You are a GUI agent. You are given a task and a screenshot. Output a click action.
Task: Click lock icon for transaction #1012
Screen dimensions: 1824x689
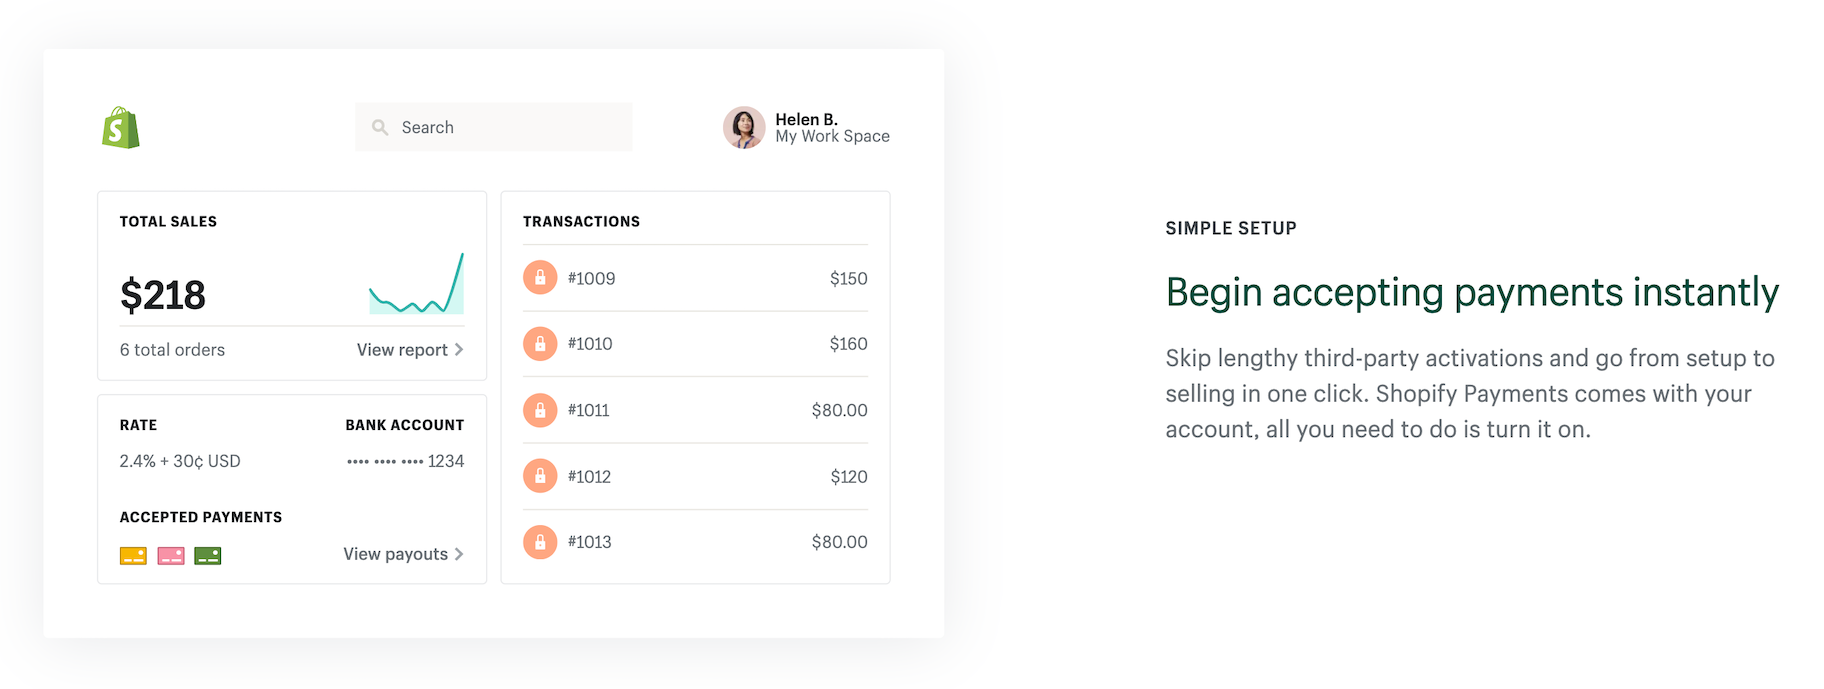coord(540,476)
